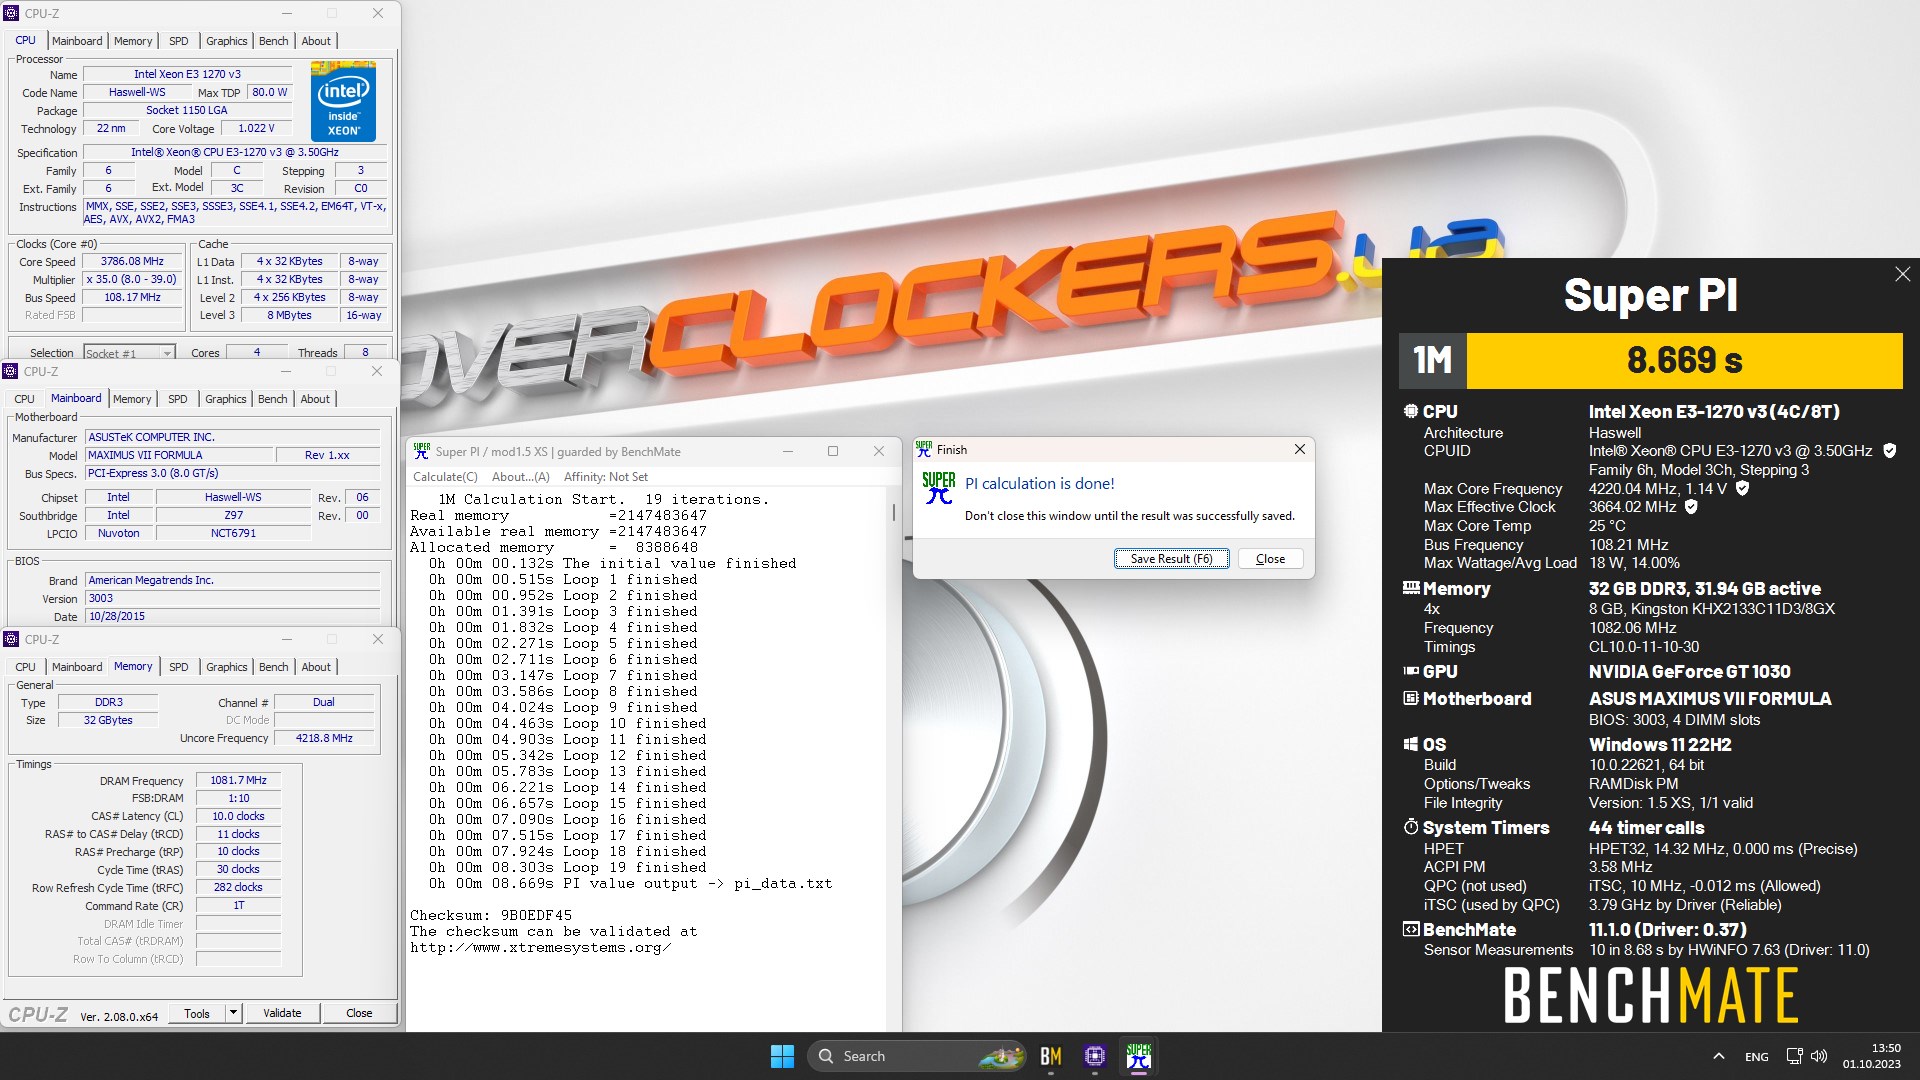Screen dimensions: 1920x1080
Task: Click the ENG language indicator
Action: tap(1756, 1056)
